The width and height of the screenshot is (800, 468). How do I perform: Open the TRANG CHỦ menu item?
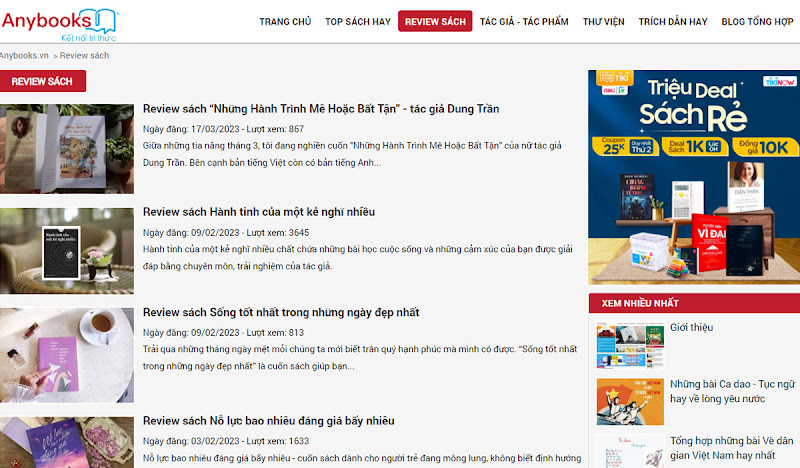285,21
